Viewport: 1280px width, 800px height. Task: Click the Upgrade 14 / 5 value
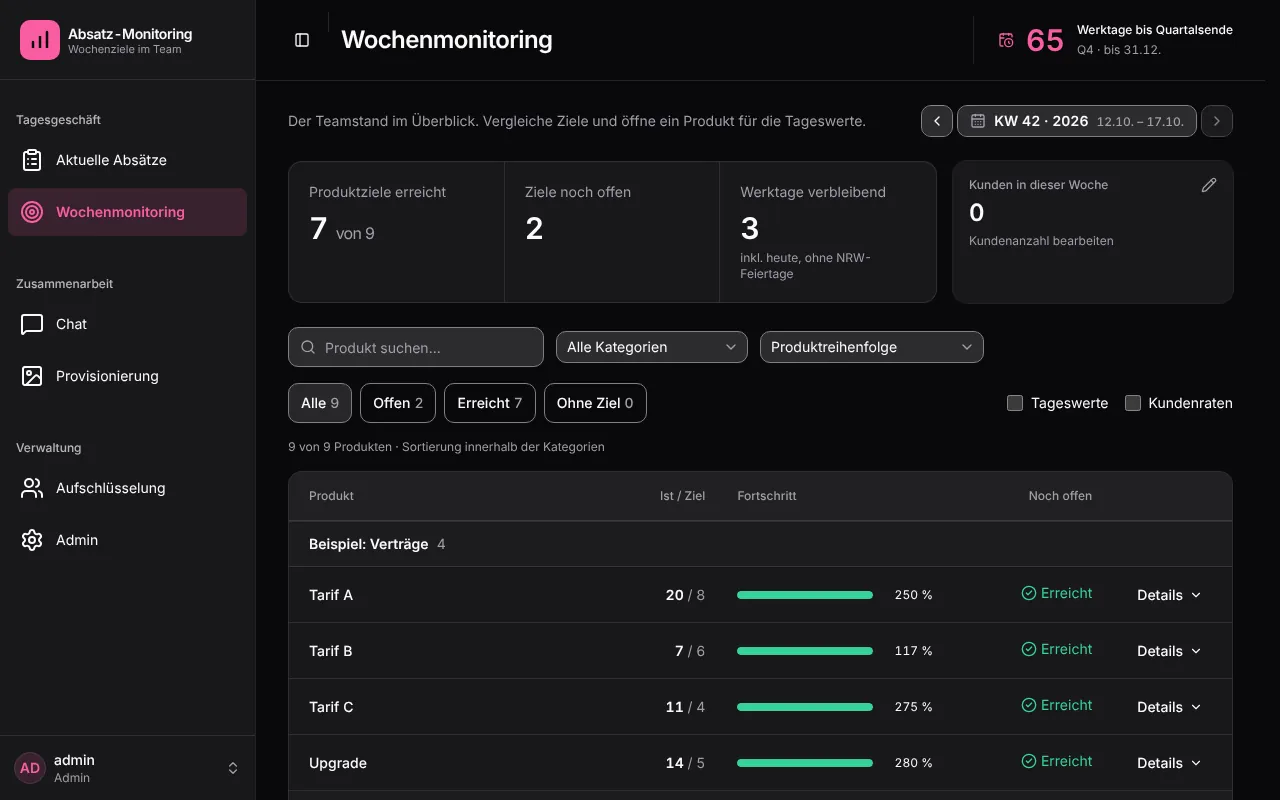tap(685, 763)
